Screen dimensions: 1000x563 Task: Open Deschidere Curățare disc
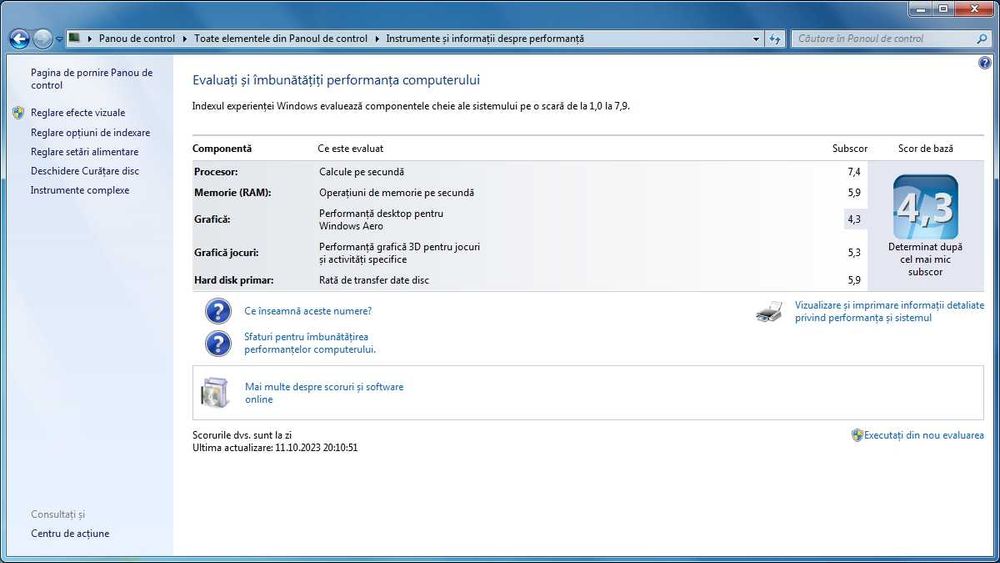click(x=85, y=171)
